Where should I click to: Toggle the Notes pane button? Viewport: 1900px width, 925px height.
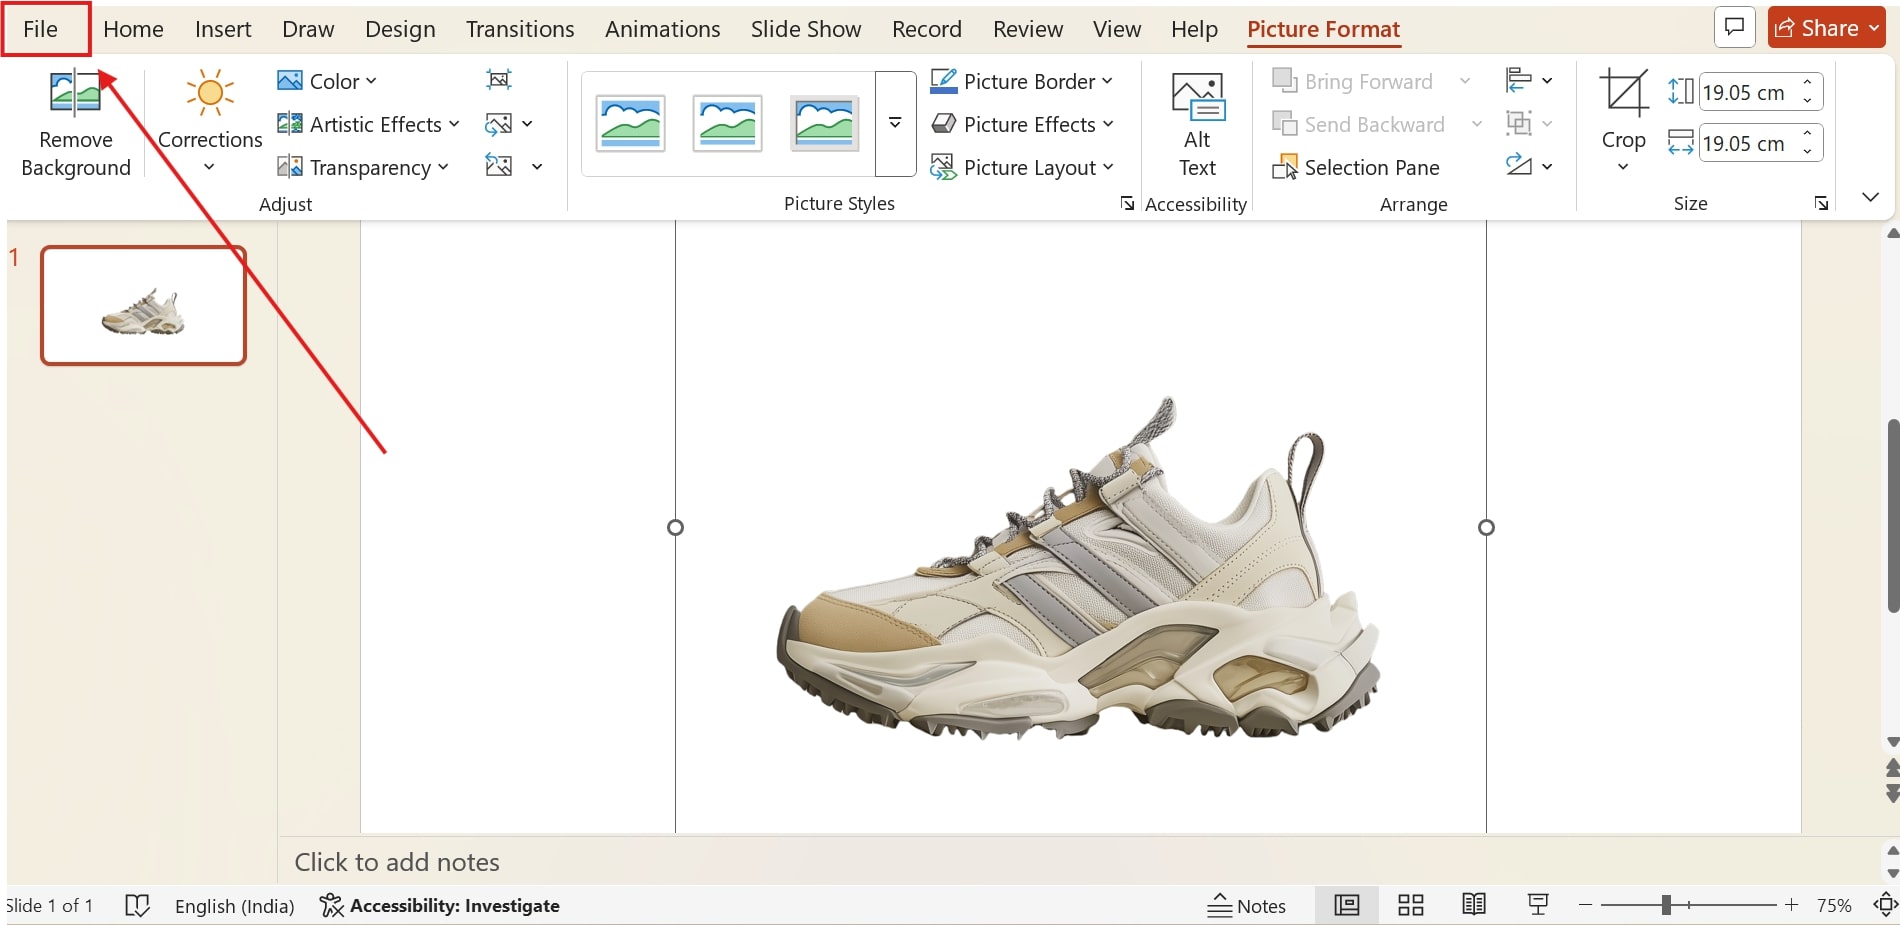1247,906
